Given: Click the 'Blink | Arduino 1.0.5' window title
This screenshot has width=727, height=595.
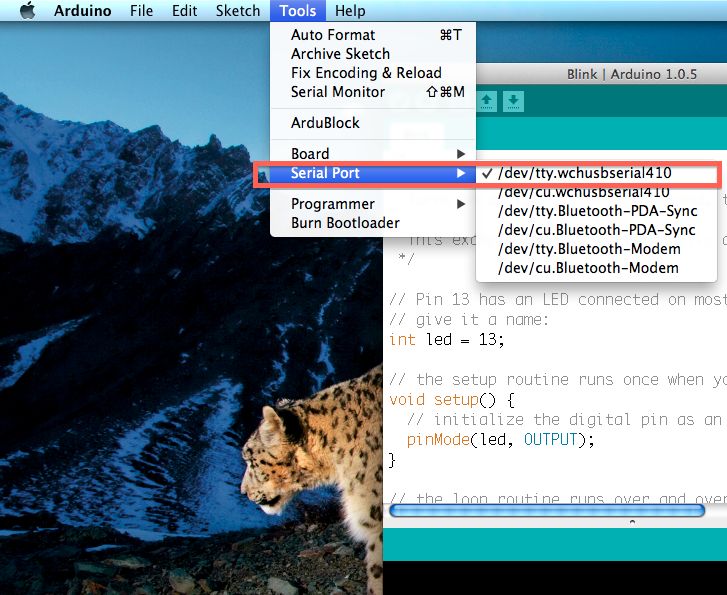Looking at the screenshot, I should [631, 74].
